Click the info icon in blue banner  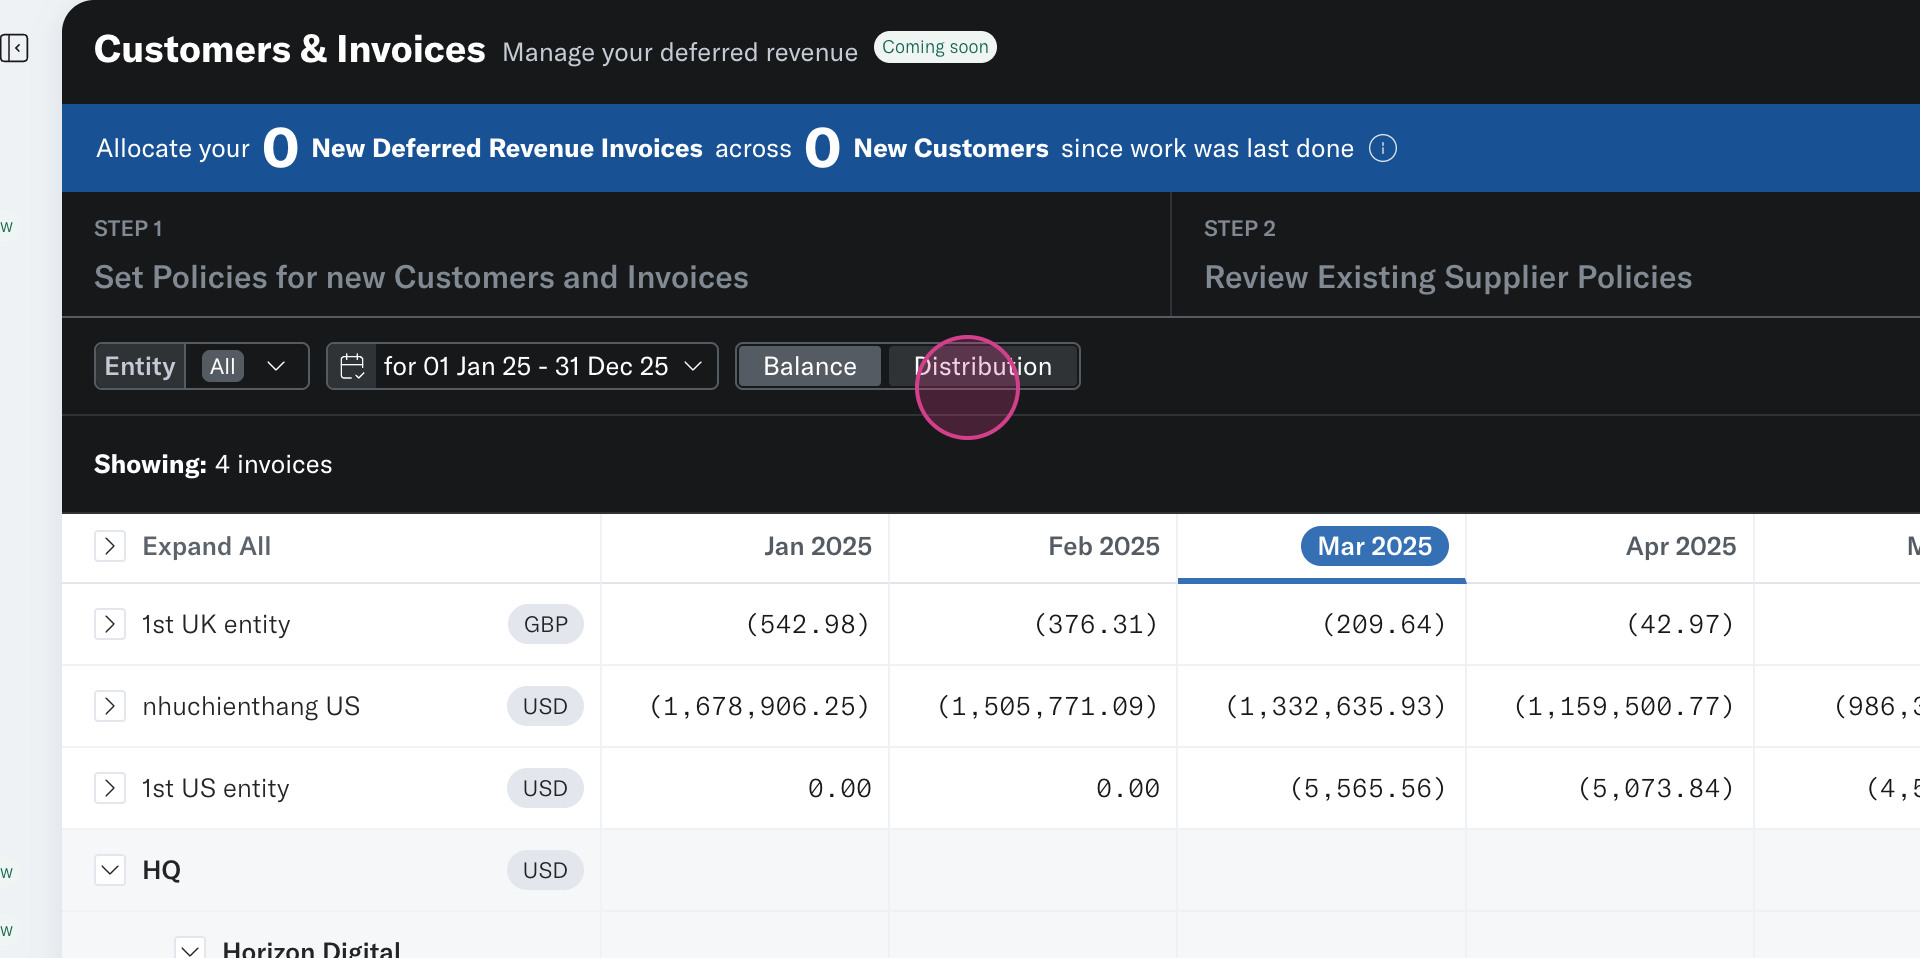1382,148
